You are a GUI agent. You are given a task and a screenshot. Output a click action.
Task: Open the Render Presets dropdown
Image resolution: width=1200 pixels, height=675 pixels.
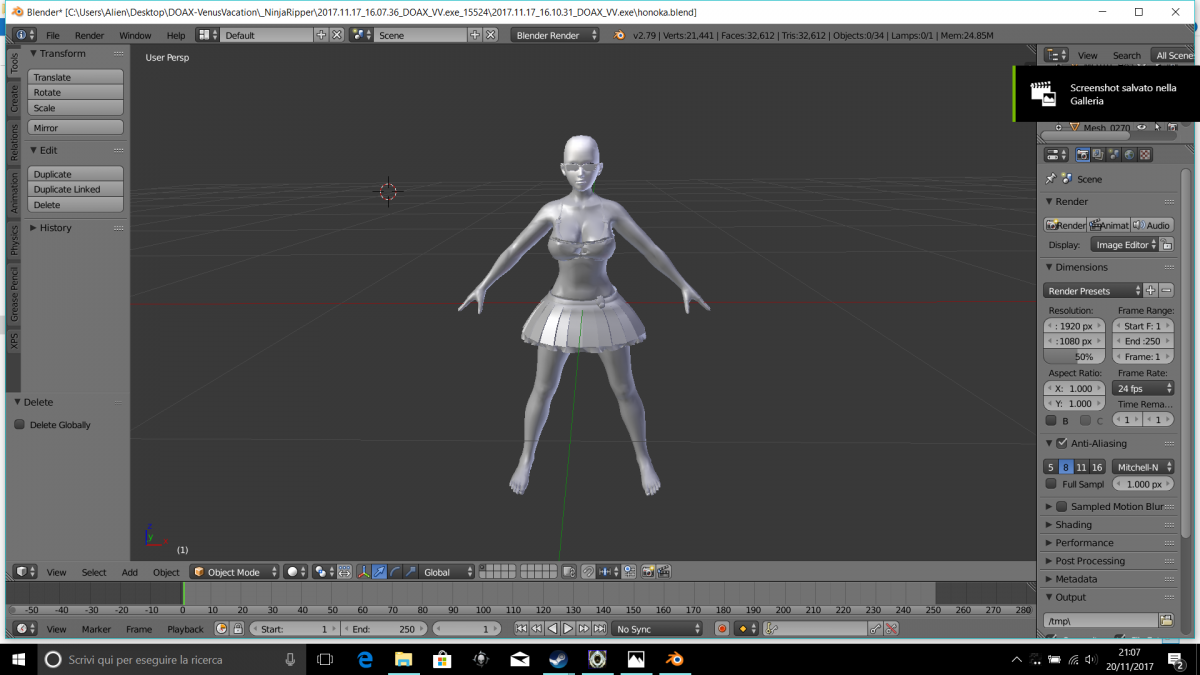(1093, 291)
